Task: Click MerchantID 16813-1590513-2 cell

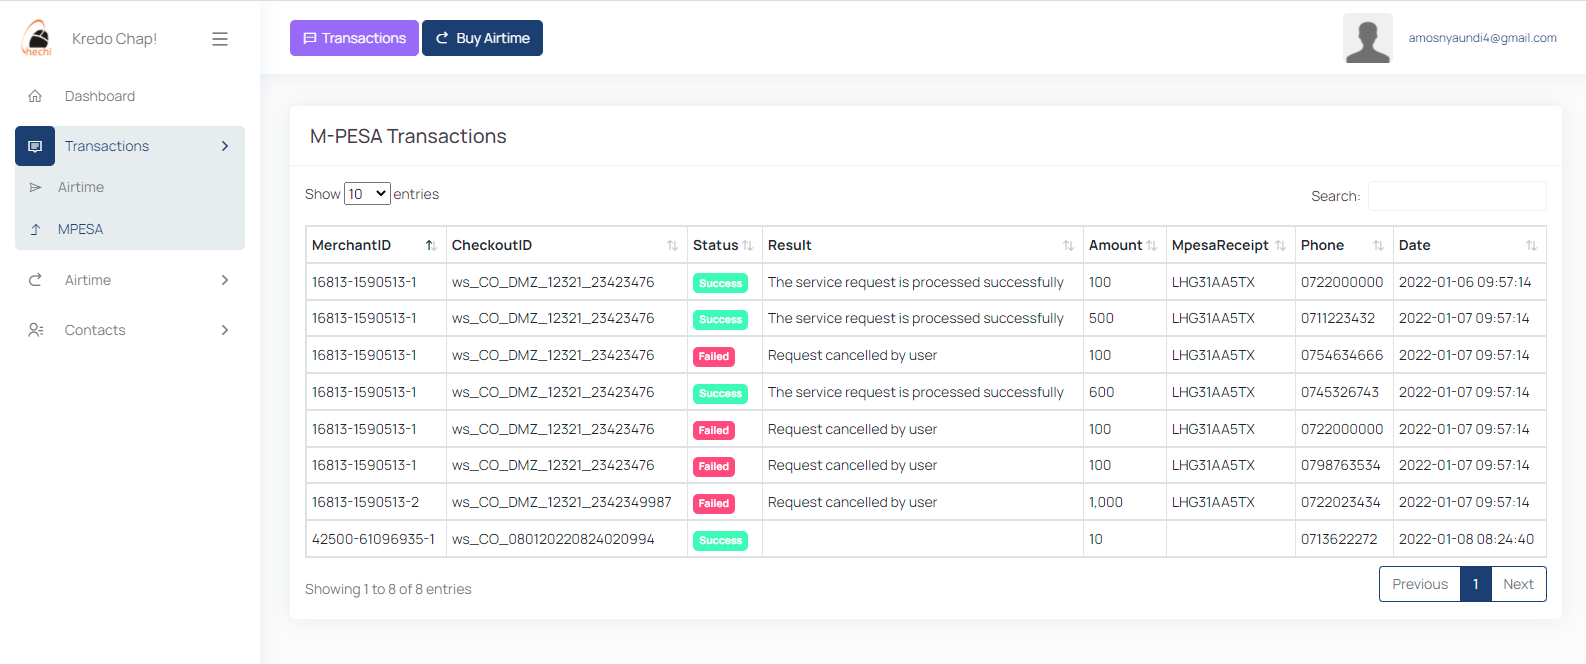Action: point(376,502)
